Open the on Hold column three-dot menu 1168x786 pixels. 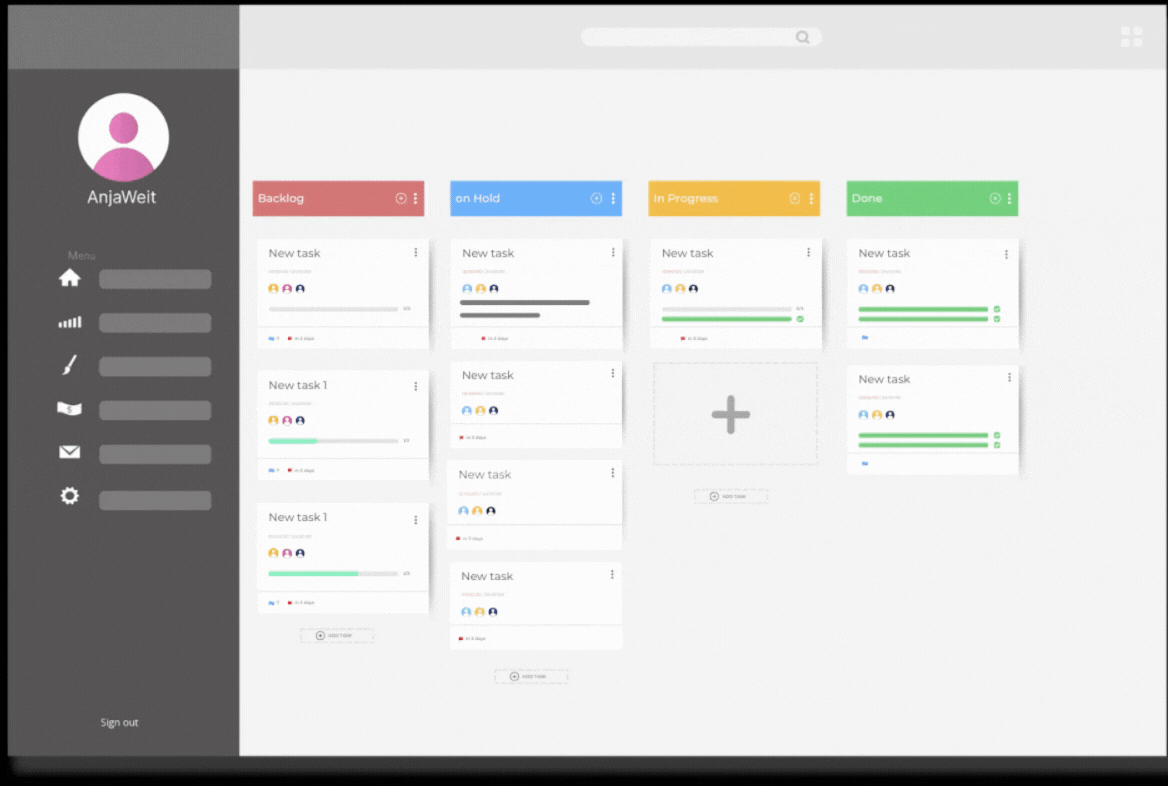[x=613, y=198]
